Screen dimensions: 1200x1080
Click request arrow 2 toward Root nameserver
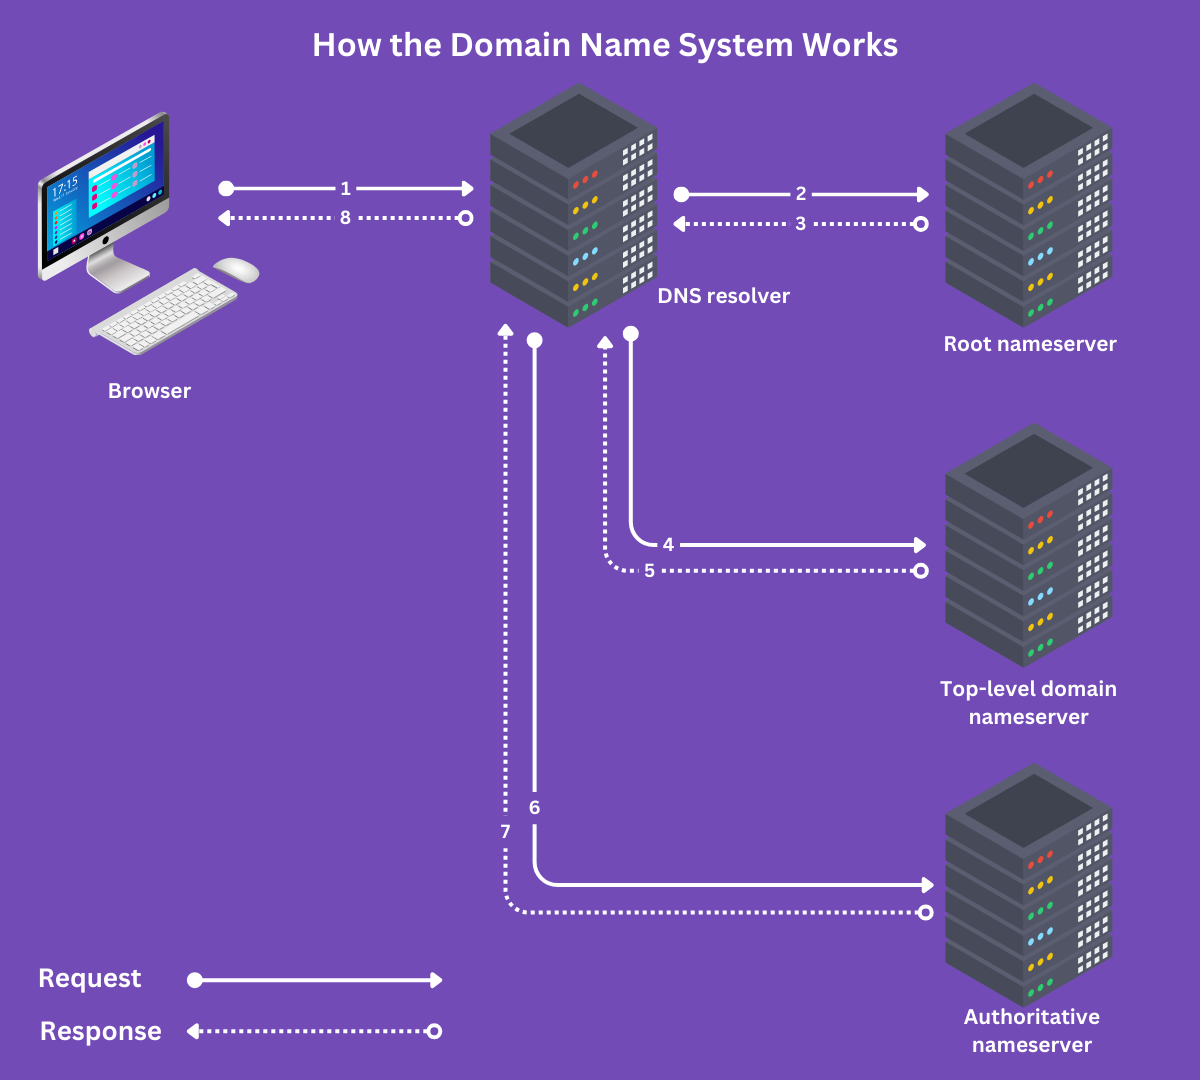(x=800, y=194)
